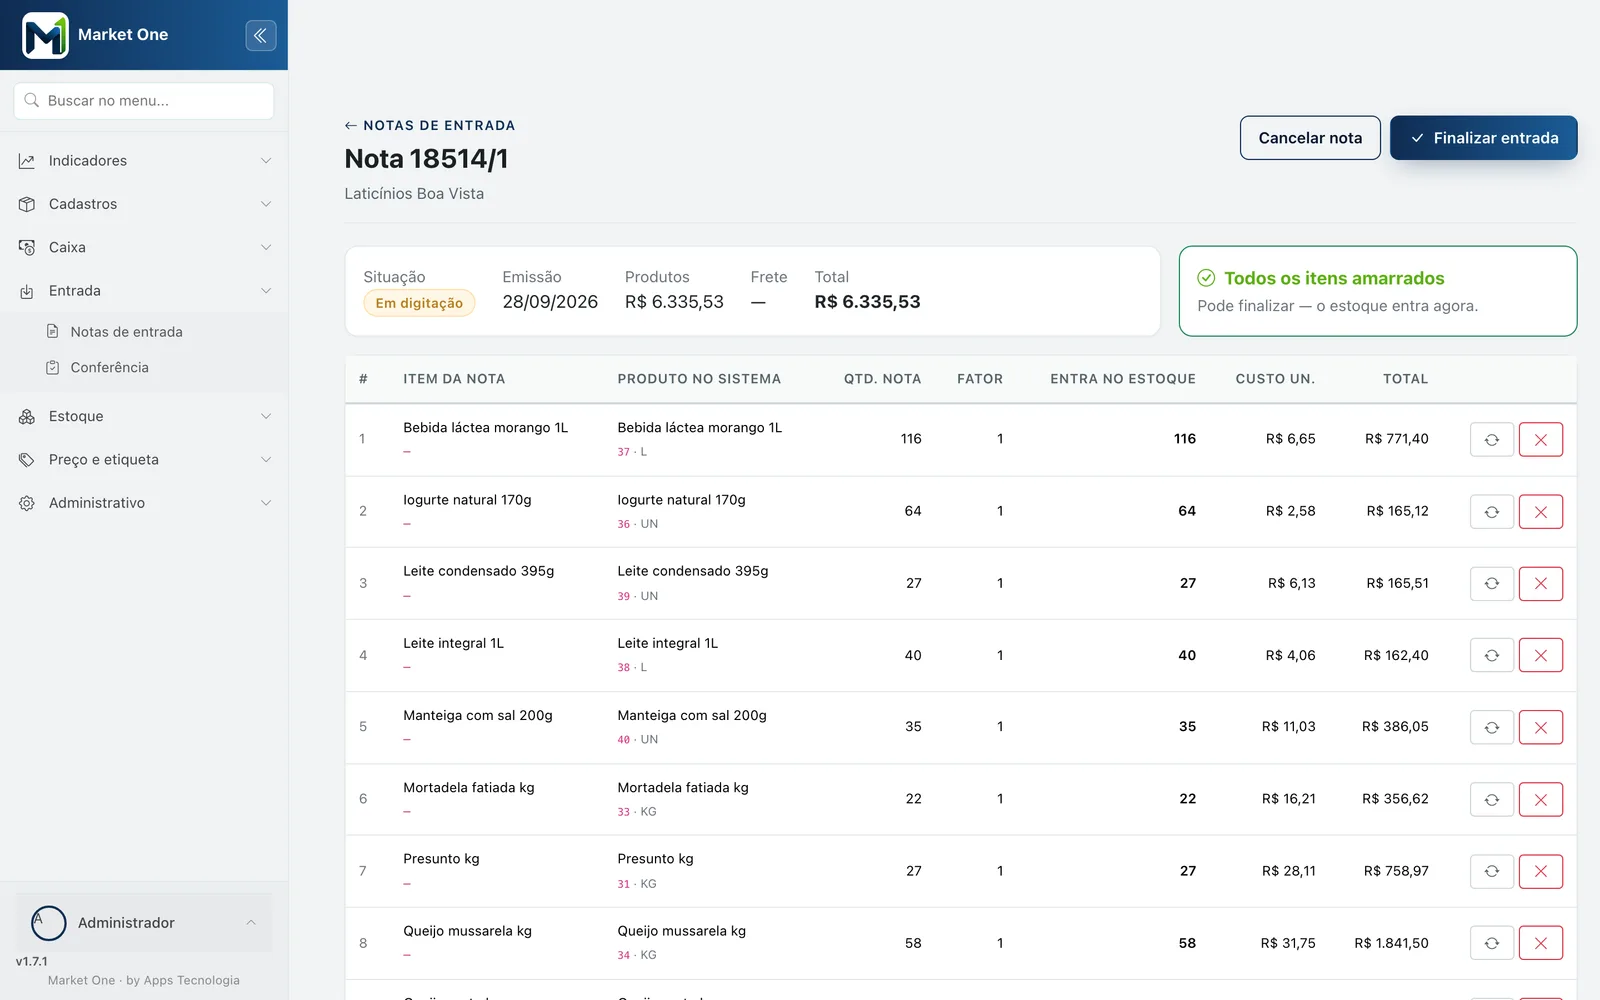This screenshot has height=1000, width=1600.
Task: Click the Finalizar entrada button
Action: (1484, 138)
